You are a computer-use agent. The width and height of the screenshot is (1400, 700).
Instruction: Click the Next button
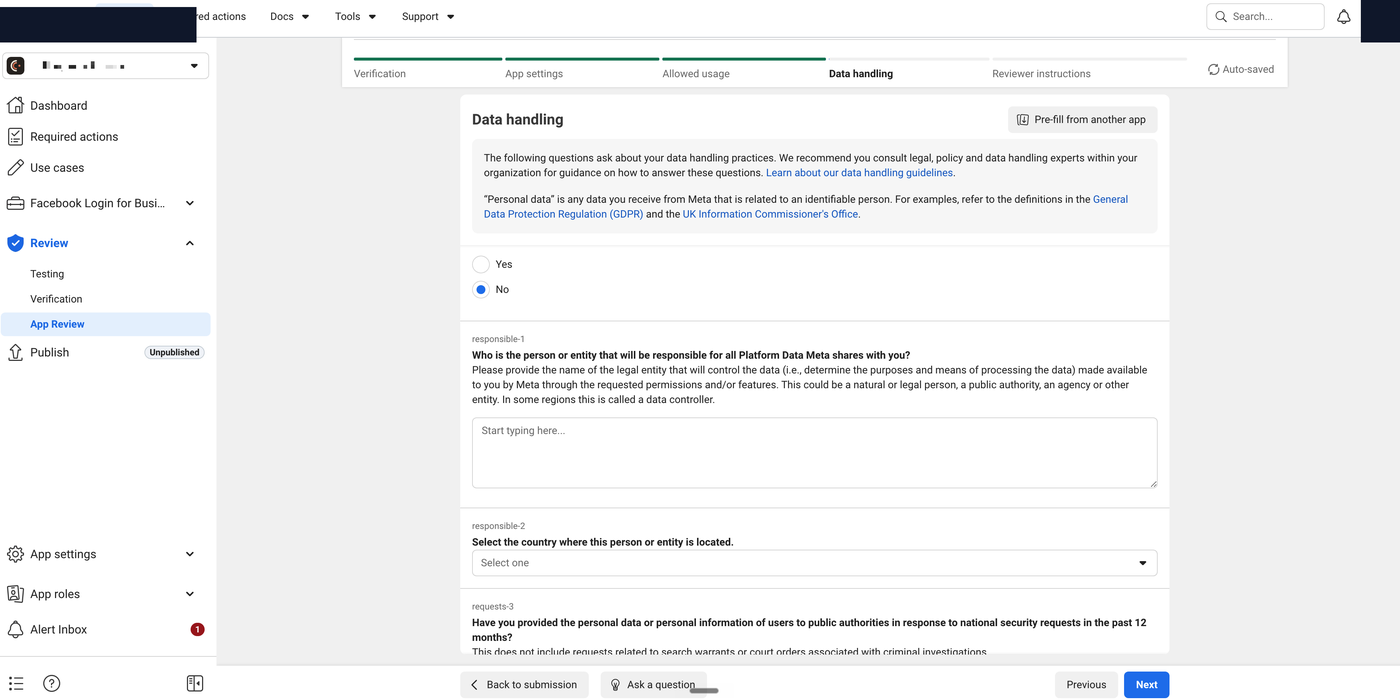(x=1146, y=685)
